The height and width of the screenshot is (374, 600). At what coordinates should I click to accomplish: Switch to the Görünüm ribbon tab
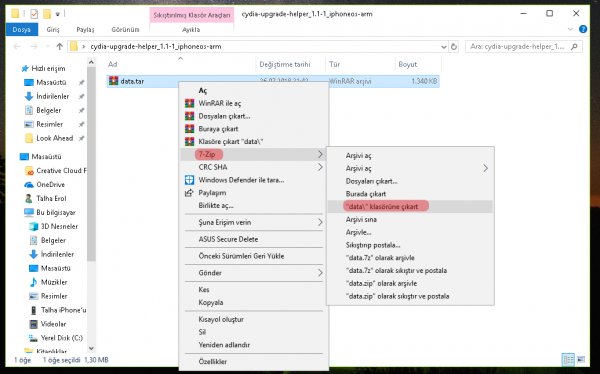coord(125,29)
